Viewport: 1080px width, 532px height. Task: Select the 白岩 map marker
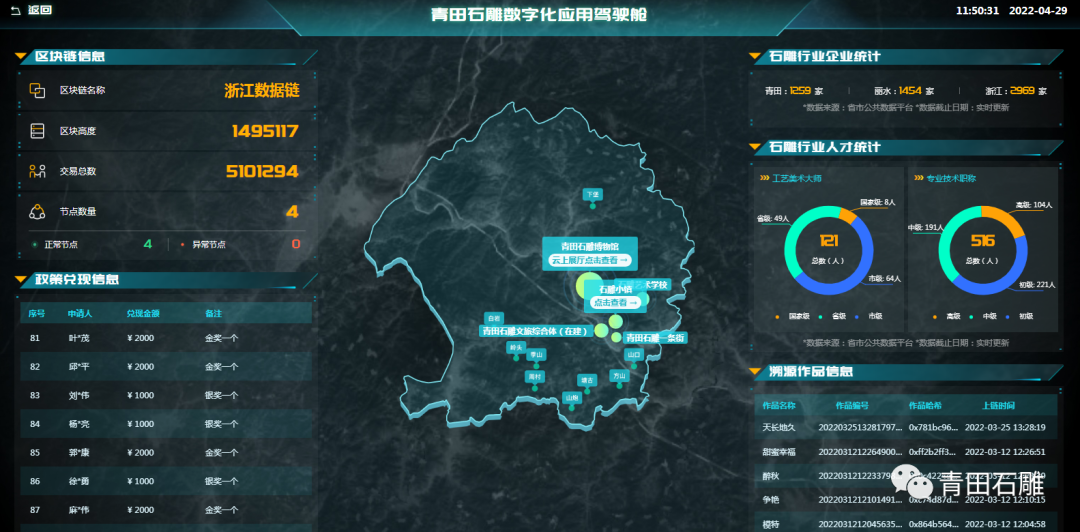[493, 319]
